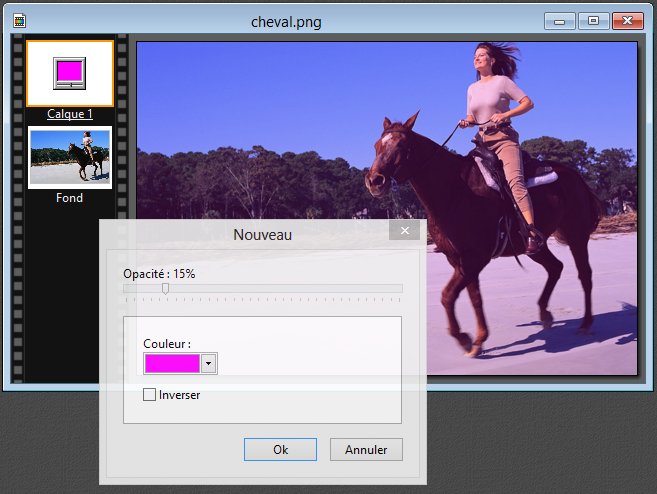Toggle the Inverser checkbox
657x494 pixels.
coord(150,395)
